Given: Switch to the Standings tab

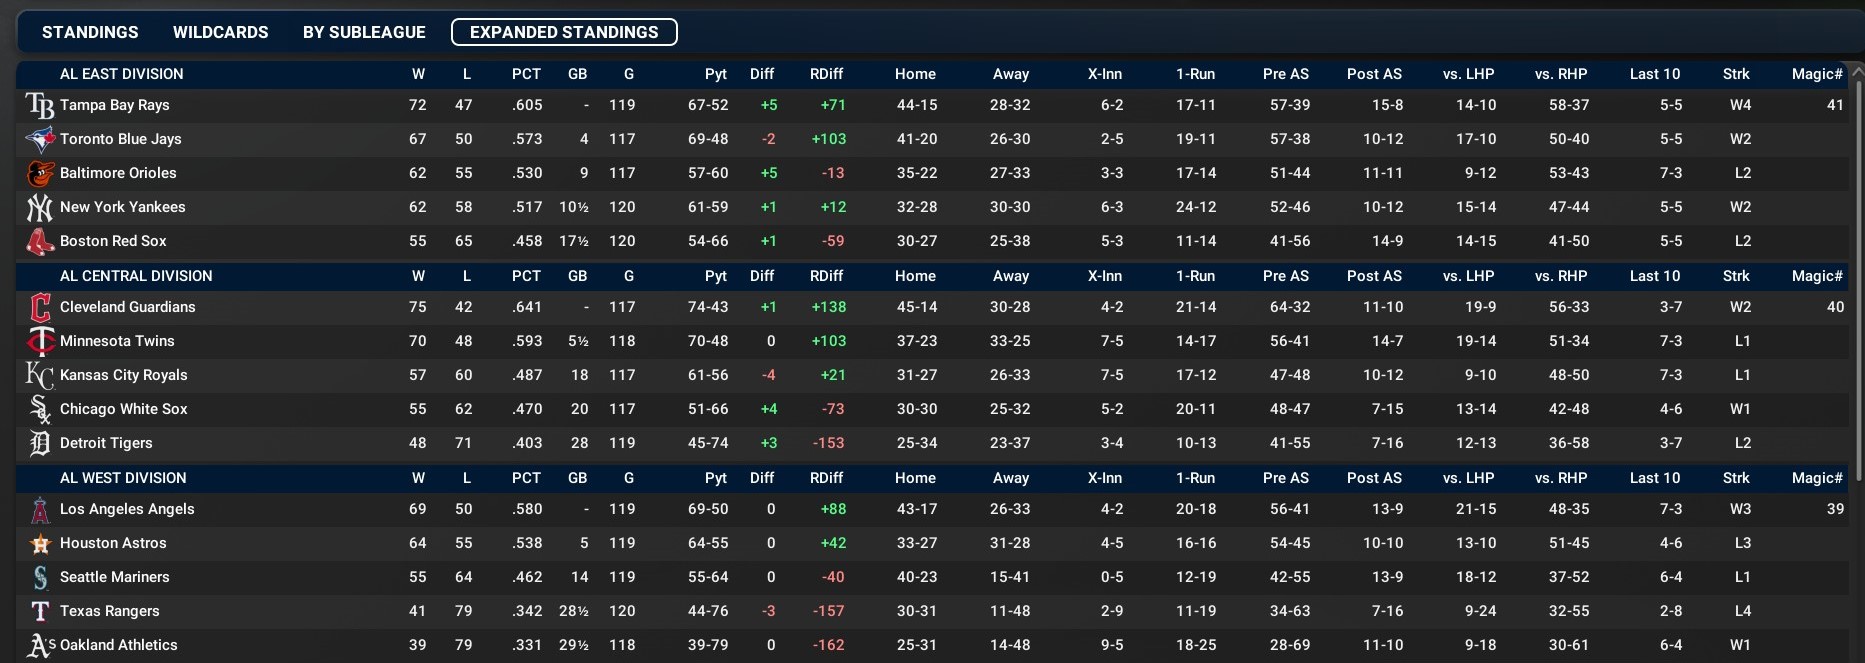Looking at the screenshot, I should (x=90, y=32).
